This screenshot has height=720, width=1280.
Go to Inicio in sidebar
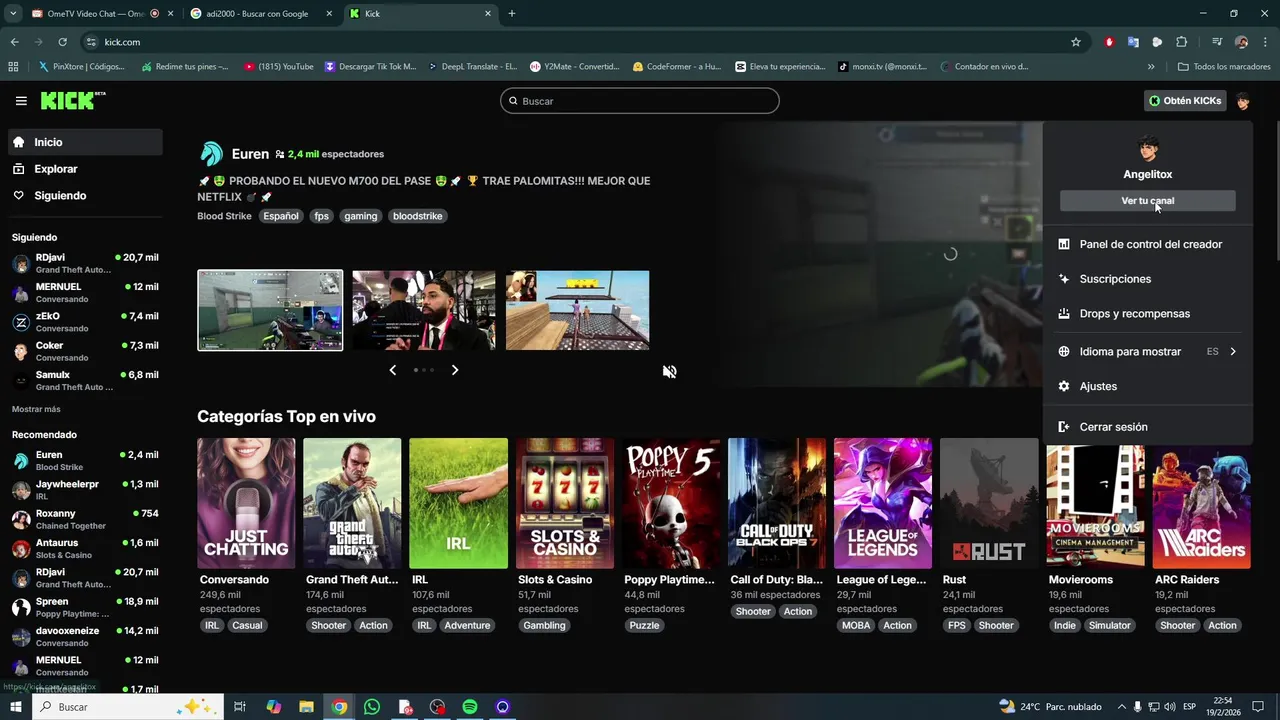click(85, 142)
